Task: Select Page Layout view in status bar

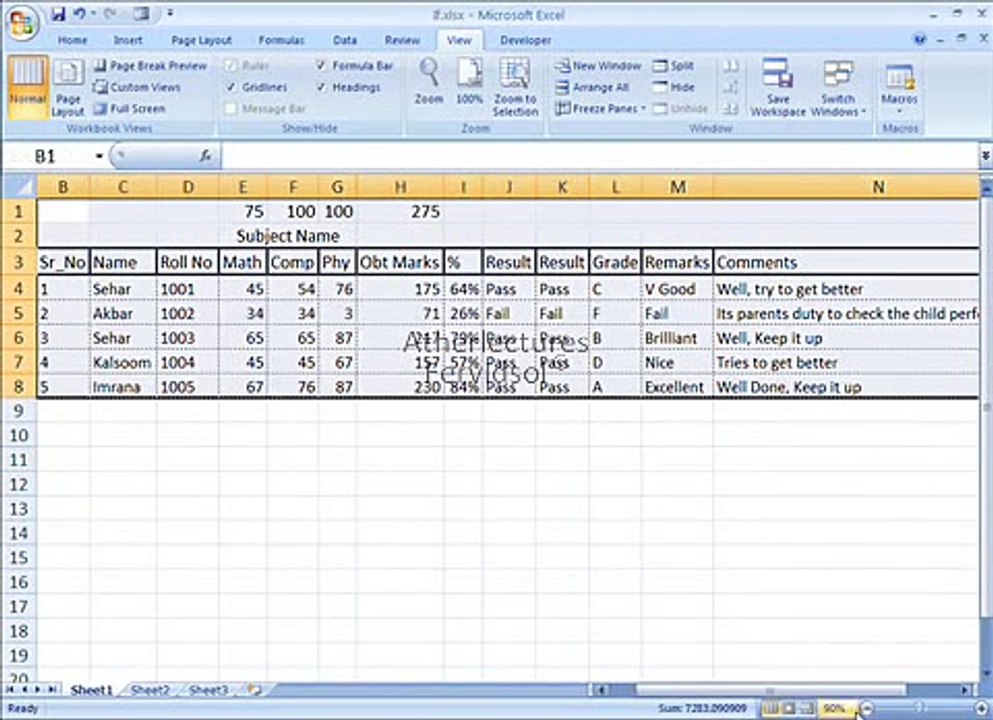Action: [x=789, y=708]
